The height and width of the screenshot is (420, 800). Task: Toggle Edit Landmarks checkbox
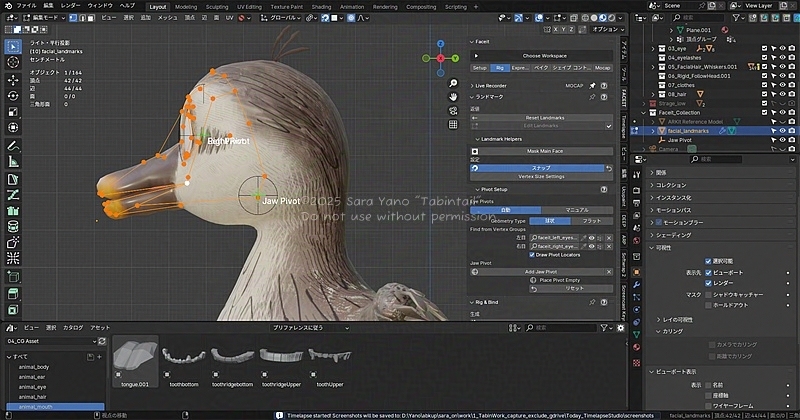(609, 126)
